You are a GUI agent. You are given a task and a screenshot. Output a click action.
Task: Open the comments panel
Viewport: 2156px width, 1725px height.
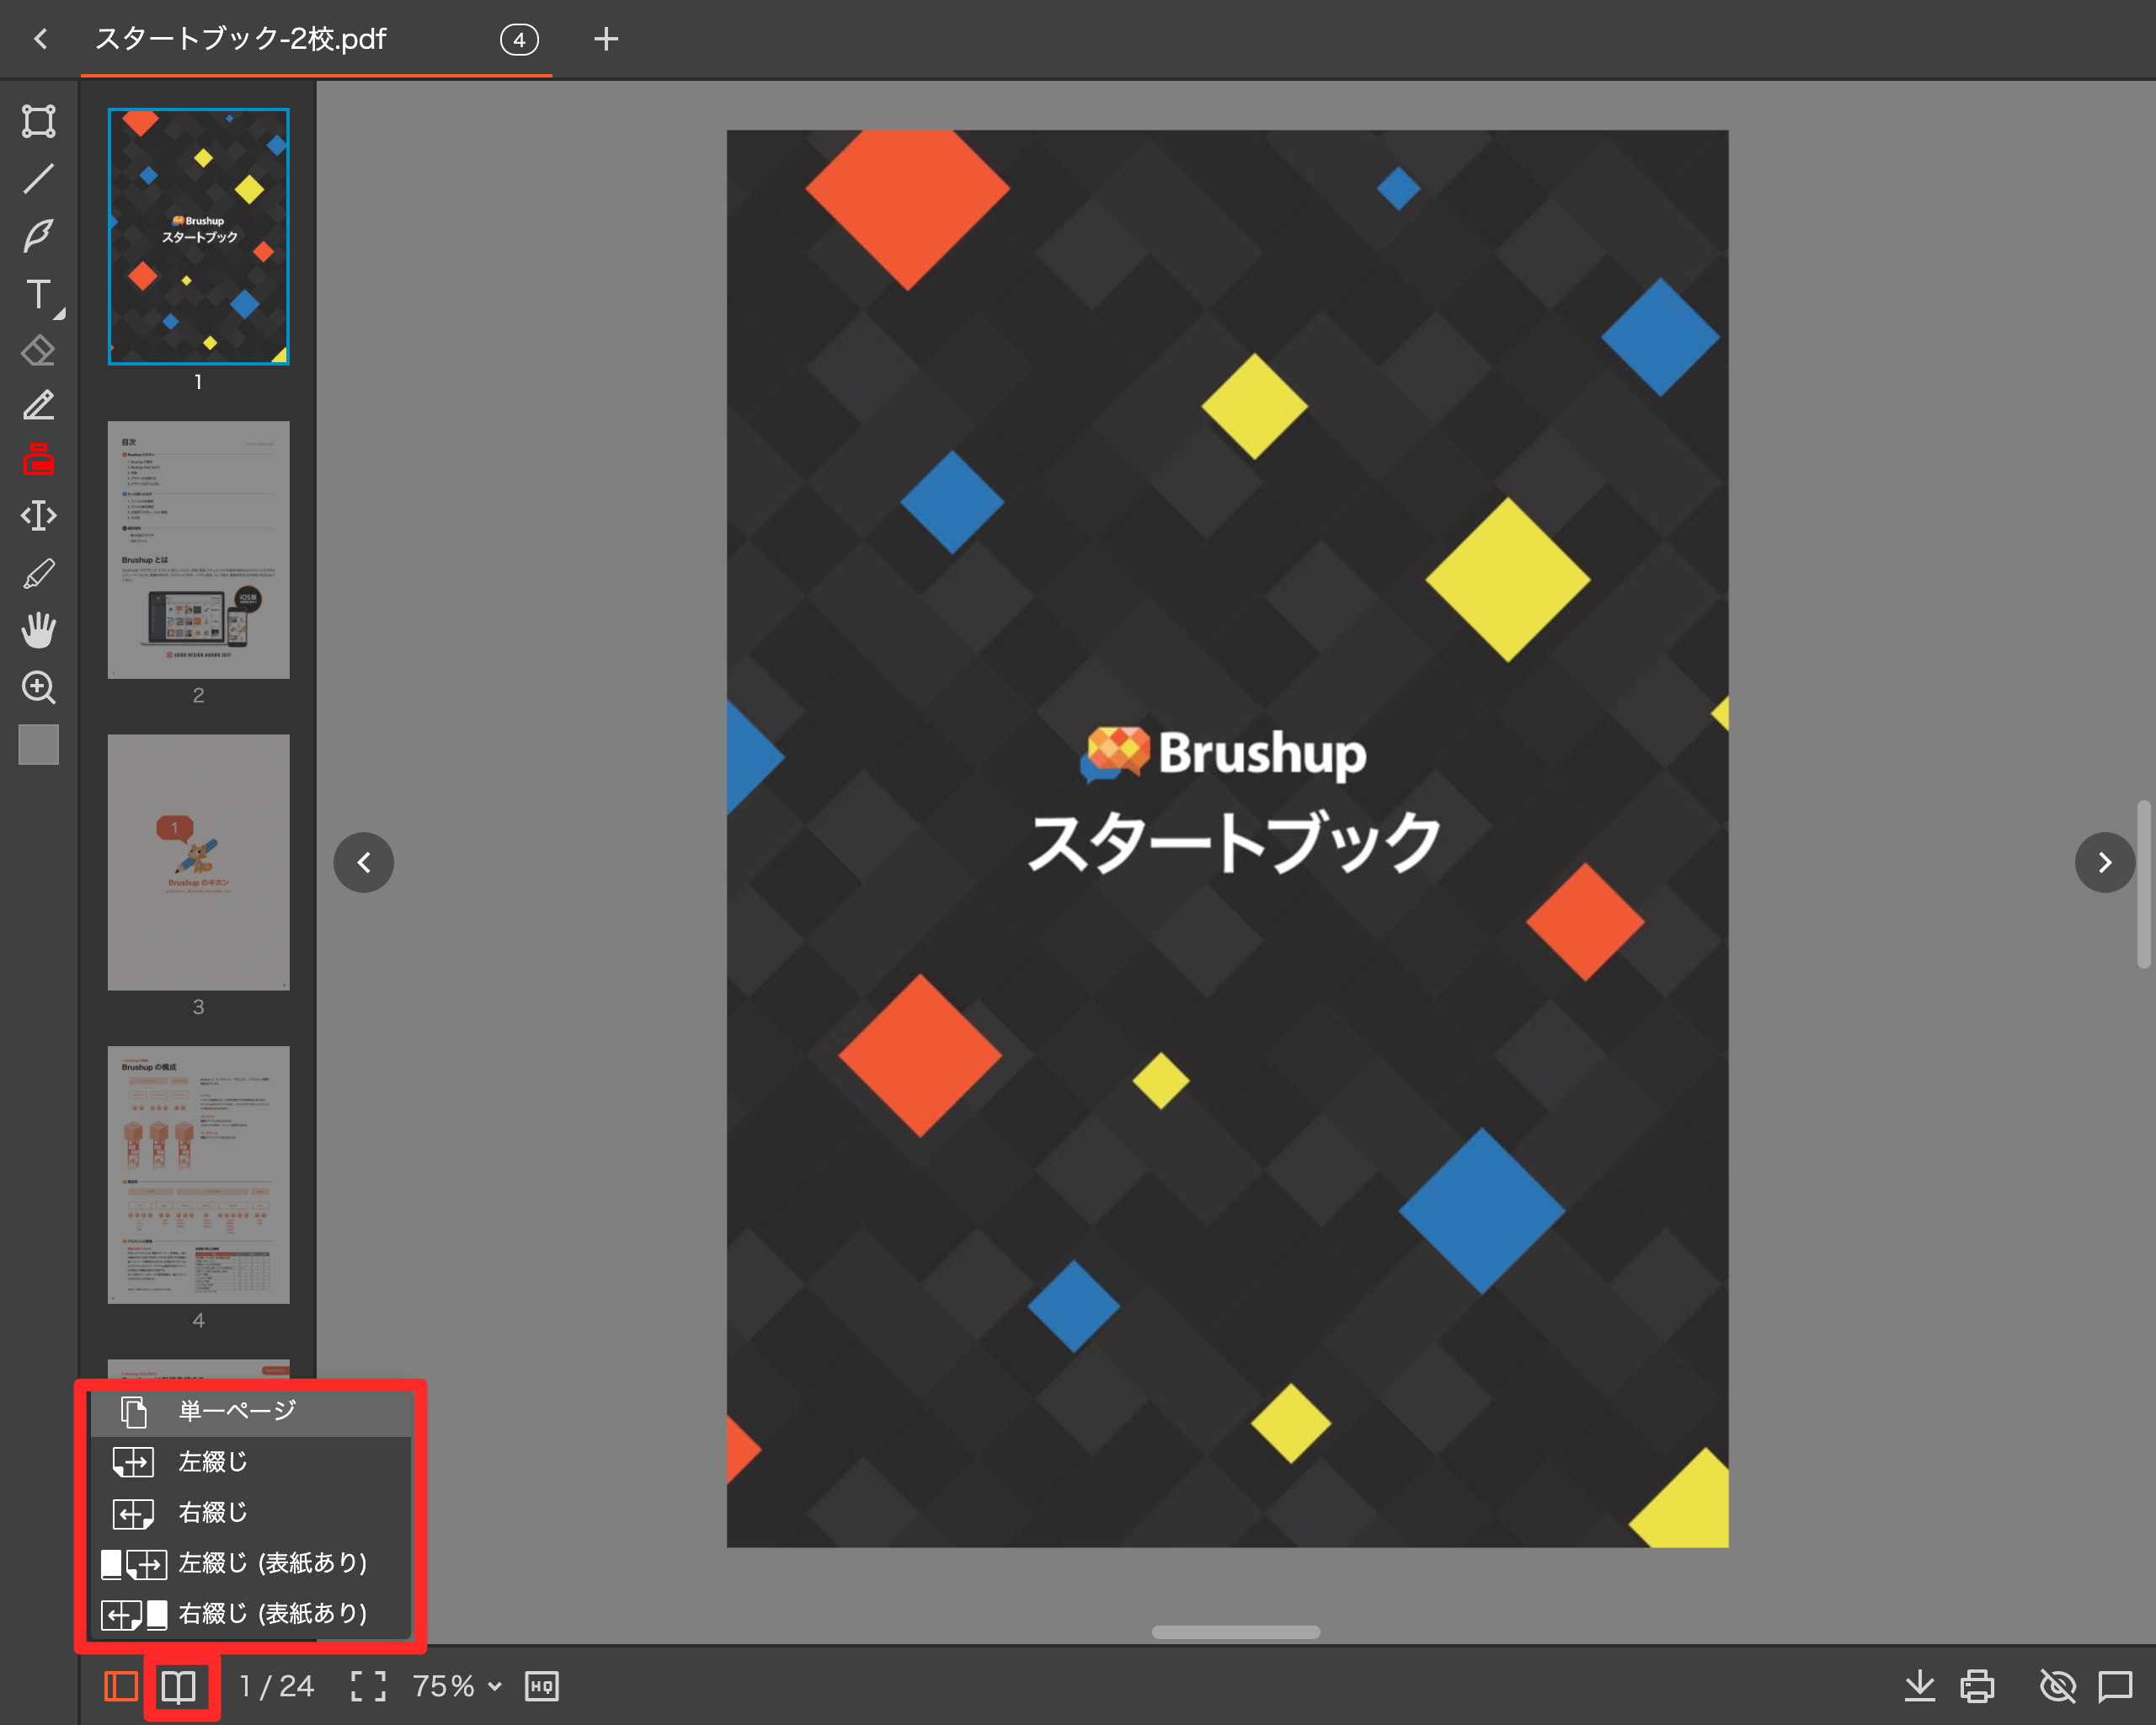2115,1687
